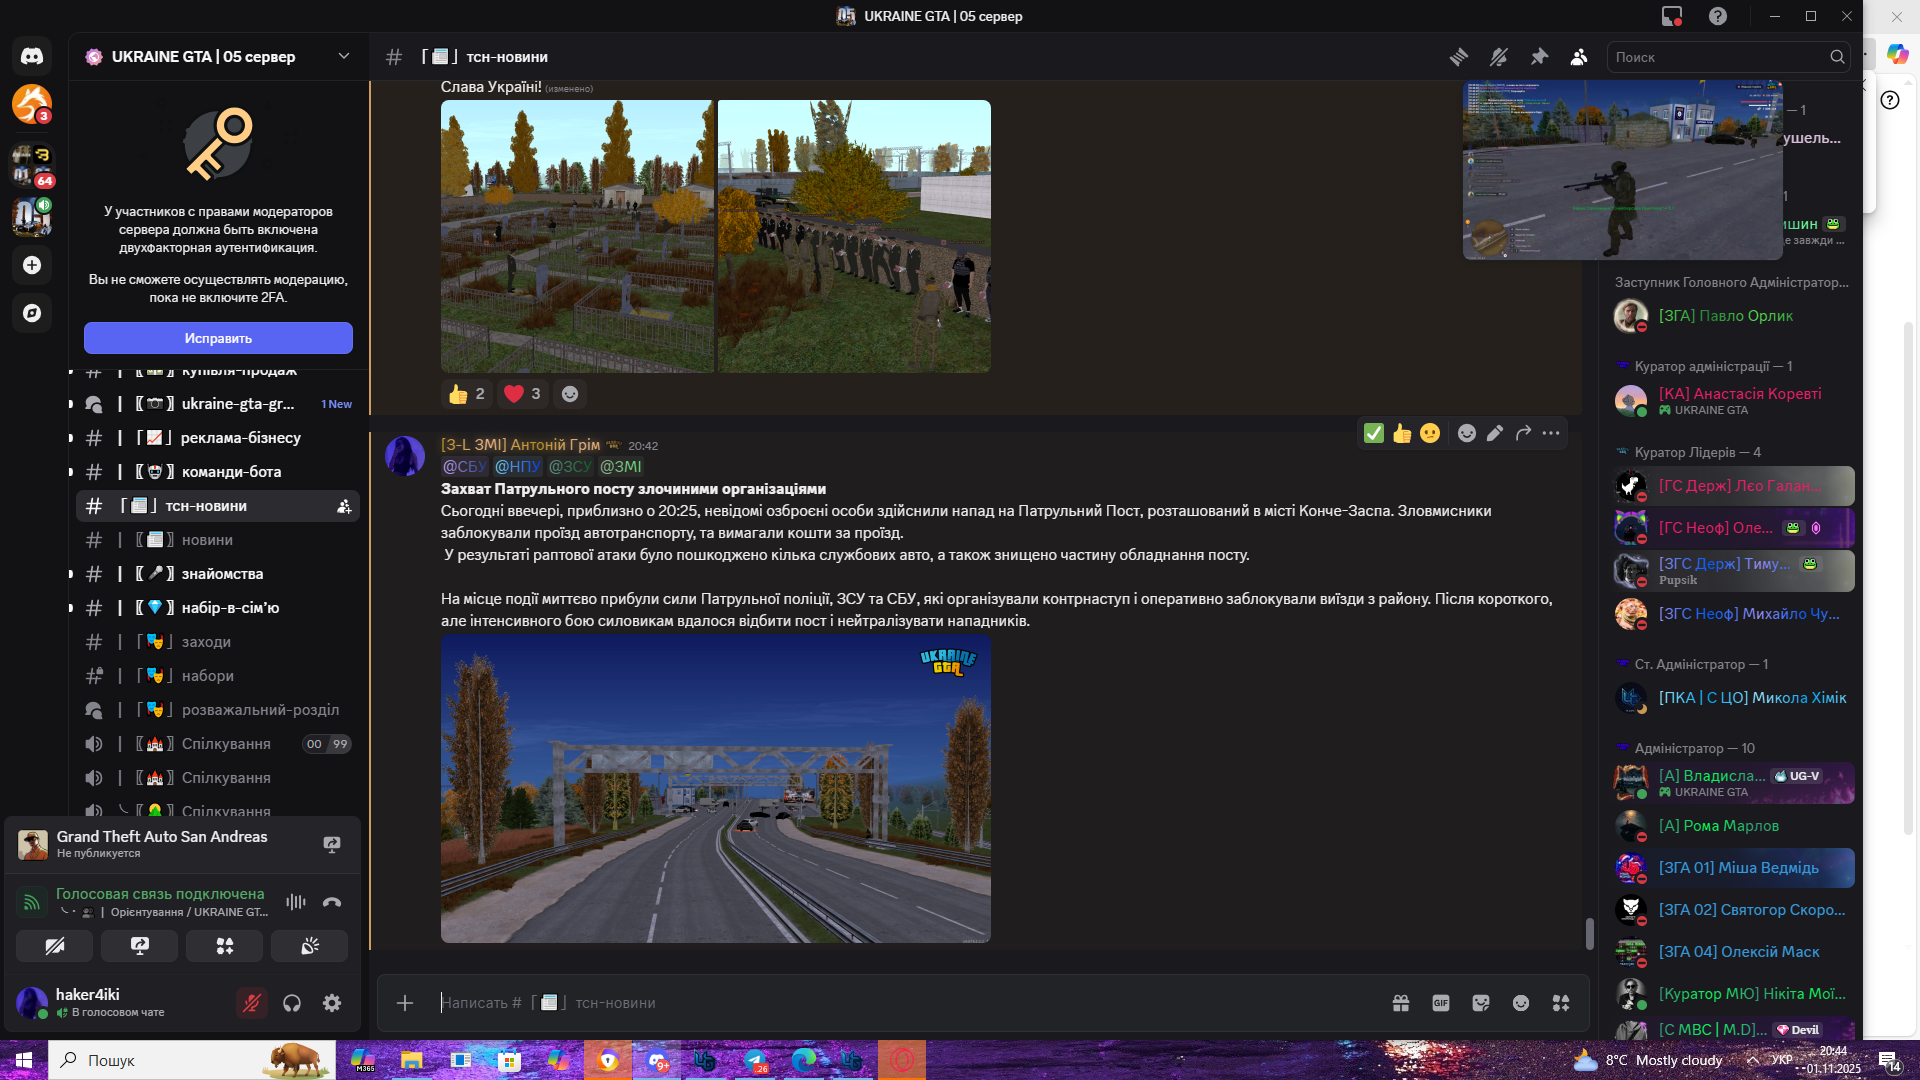Open the GIF picker icon

coord(1441,1003)
